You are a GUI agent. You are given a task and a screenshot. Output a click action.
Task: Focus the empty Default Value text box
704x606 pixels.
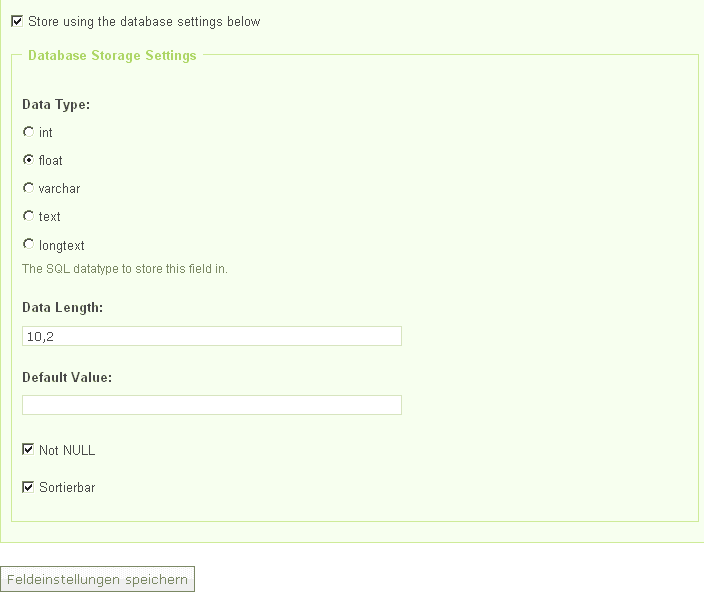coord(211,405)
